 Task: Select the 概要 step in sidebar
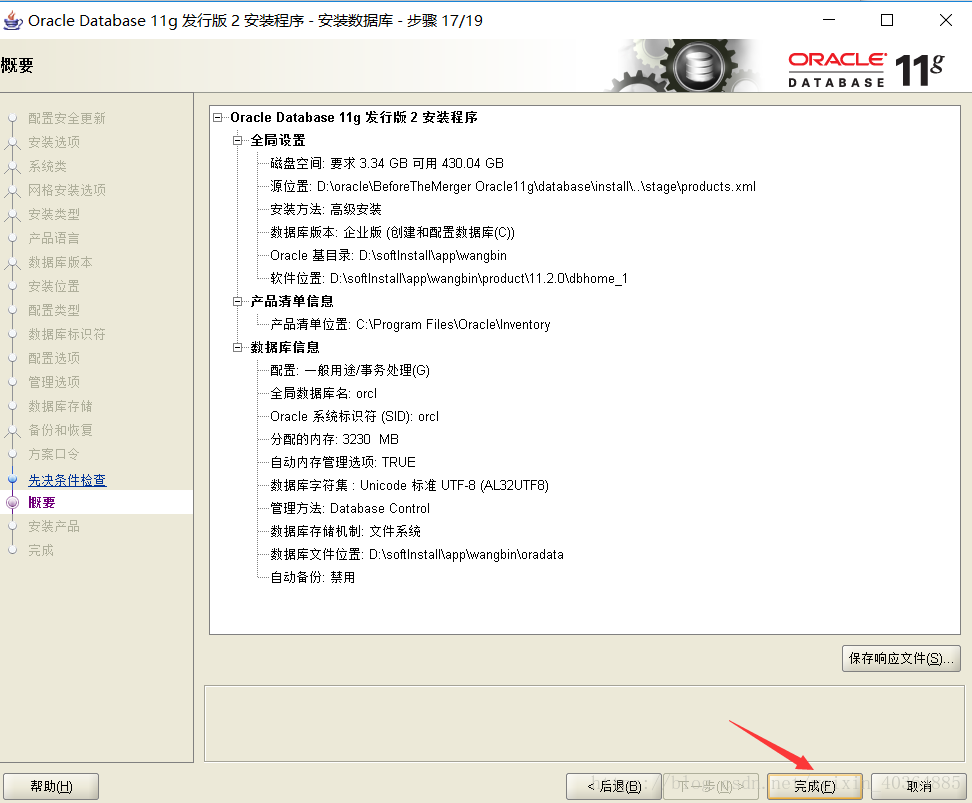coord(42,502)
